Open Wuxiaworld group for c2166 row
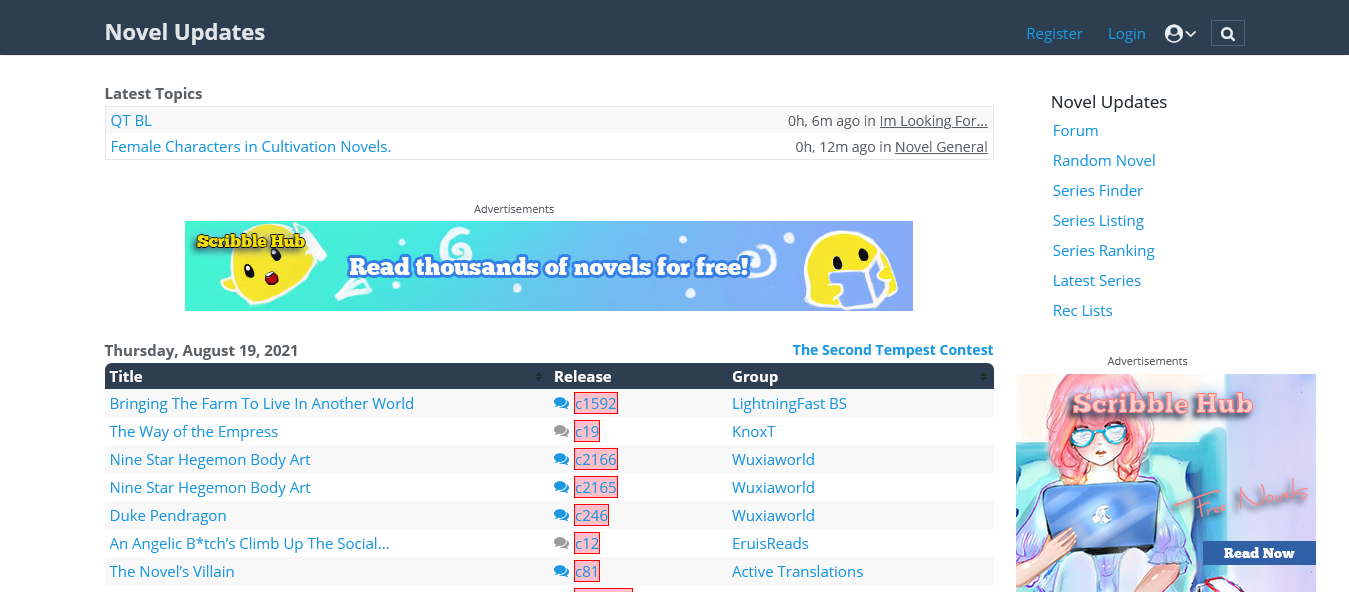The height and width of the screenshot is (592, 1349). pos(773,460)
